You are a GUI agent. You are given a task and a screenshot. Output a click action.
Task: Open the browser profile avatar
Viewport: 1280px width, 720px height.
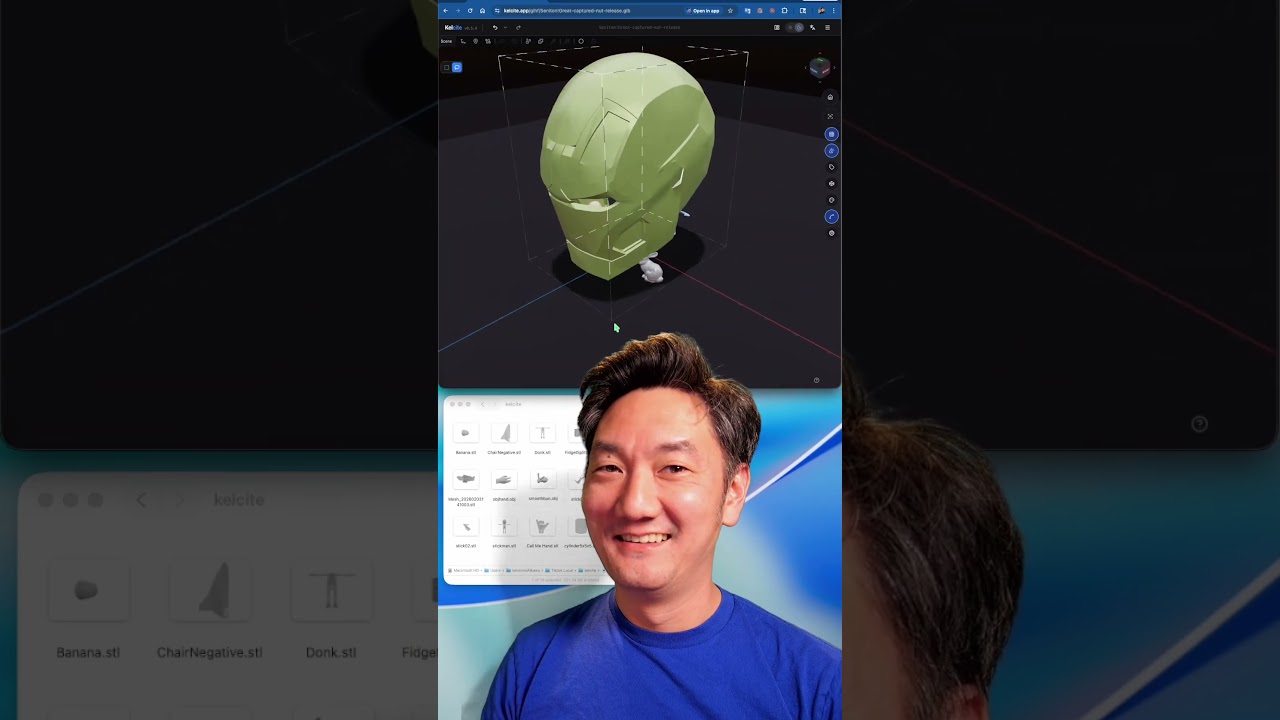click(x=821, y=11)
